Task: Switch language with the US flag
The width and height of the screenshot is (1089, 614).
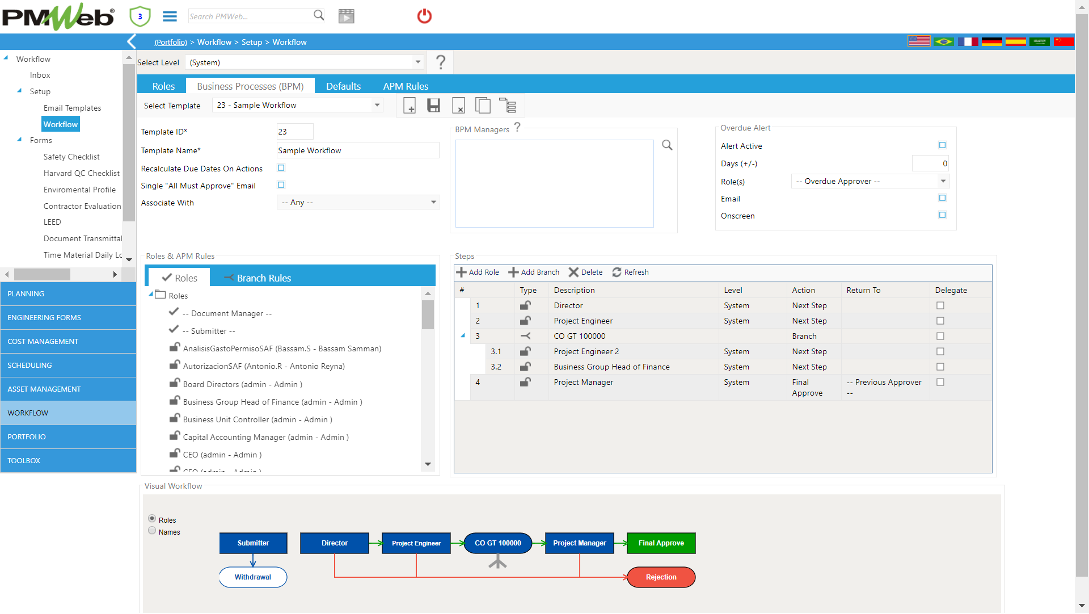Action: (919, 42)
